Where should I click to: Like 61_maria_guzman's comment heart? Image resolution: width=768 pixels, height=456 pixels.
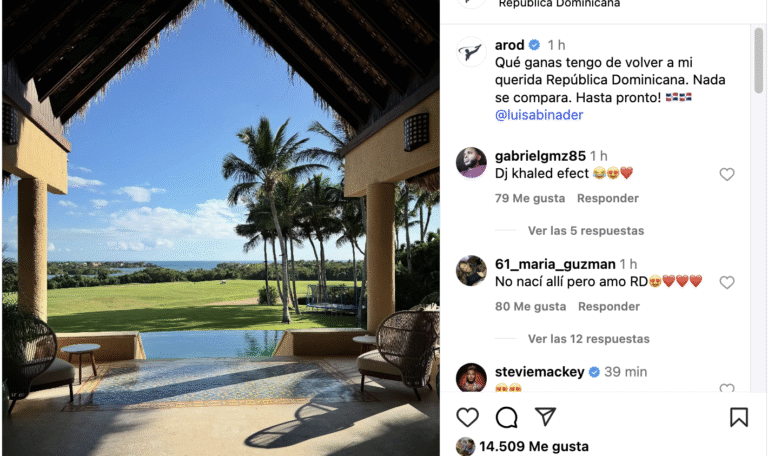[727, 283]
